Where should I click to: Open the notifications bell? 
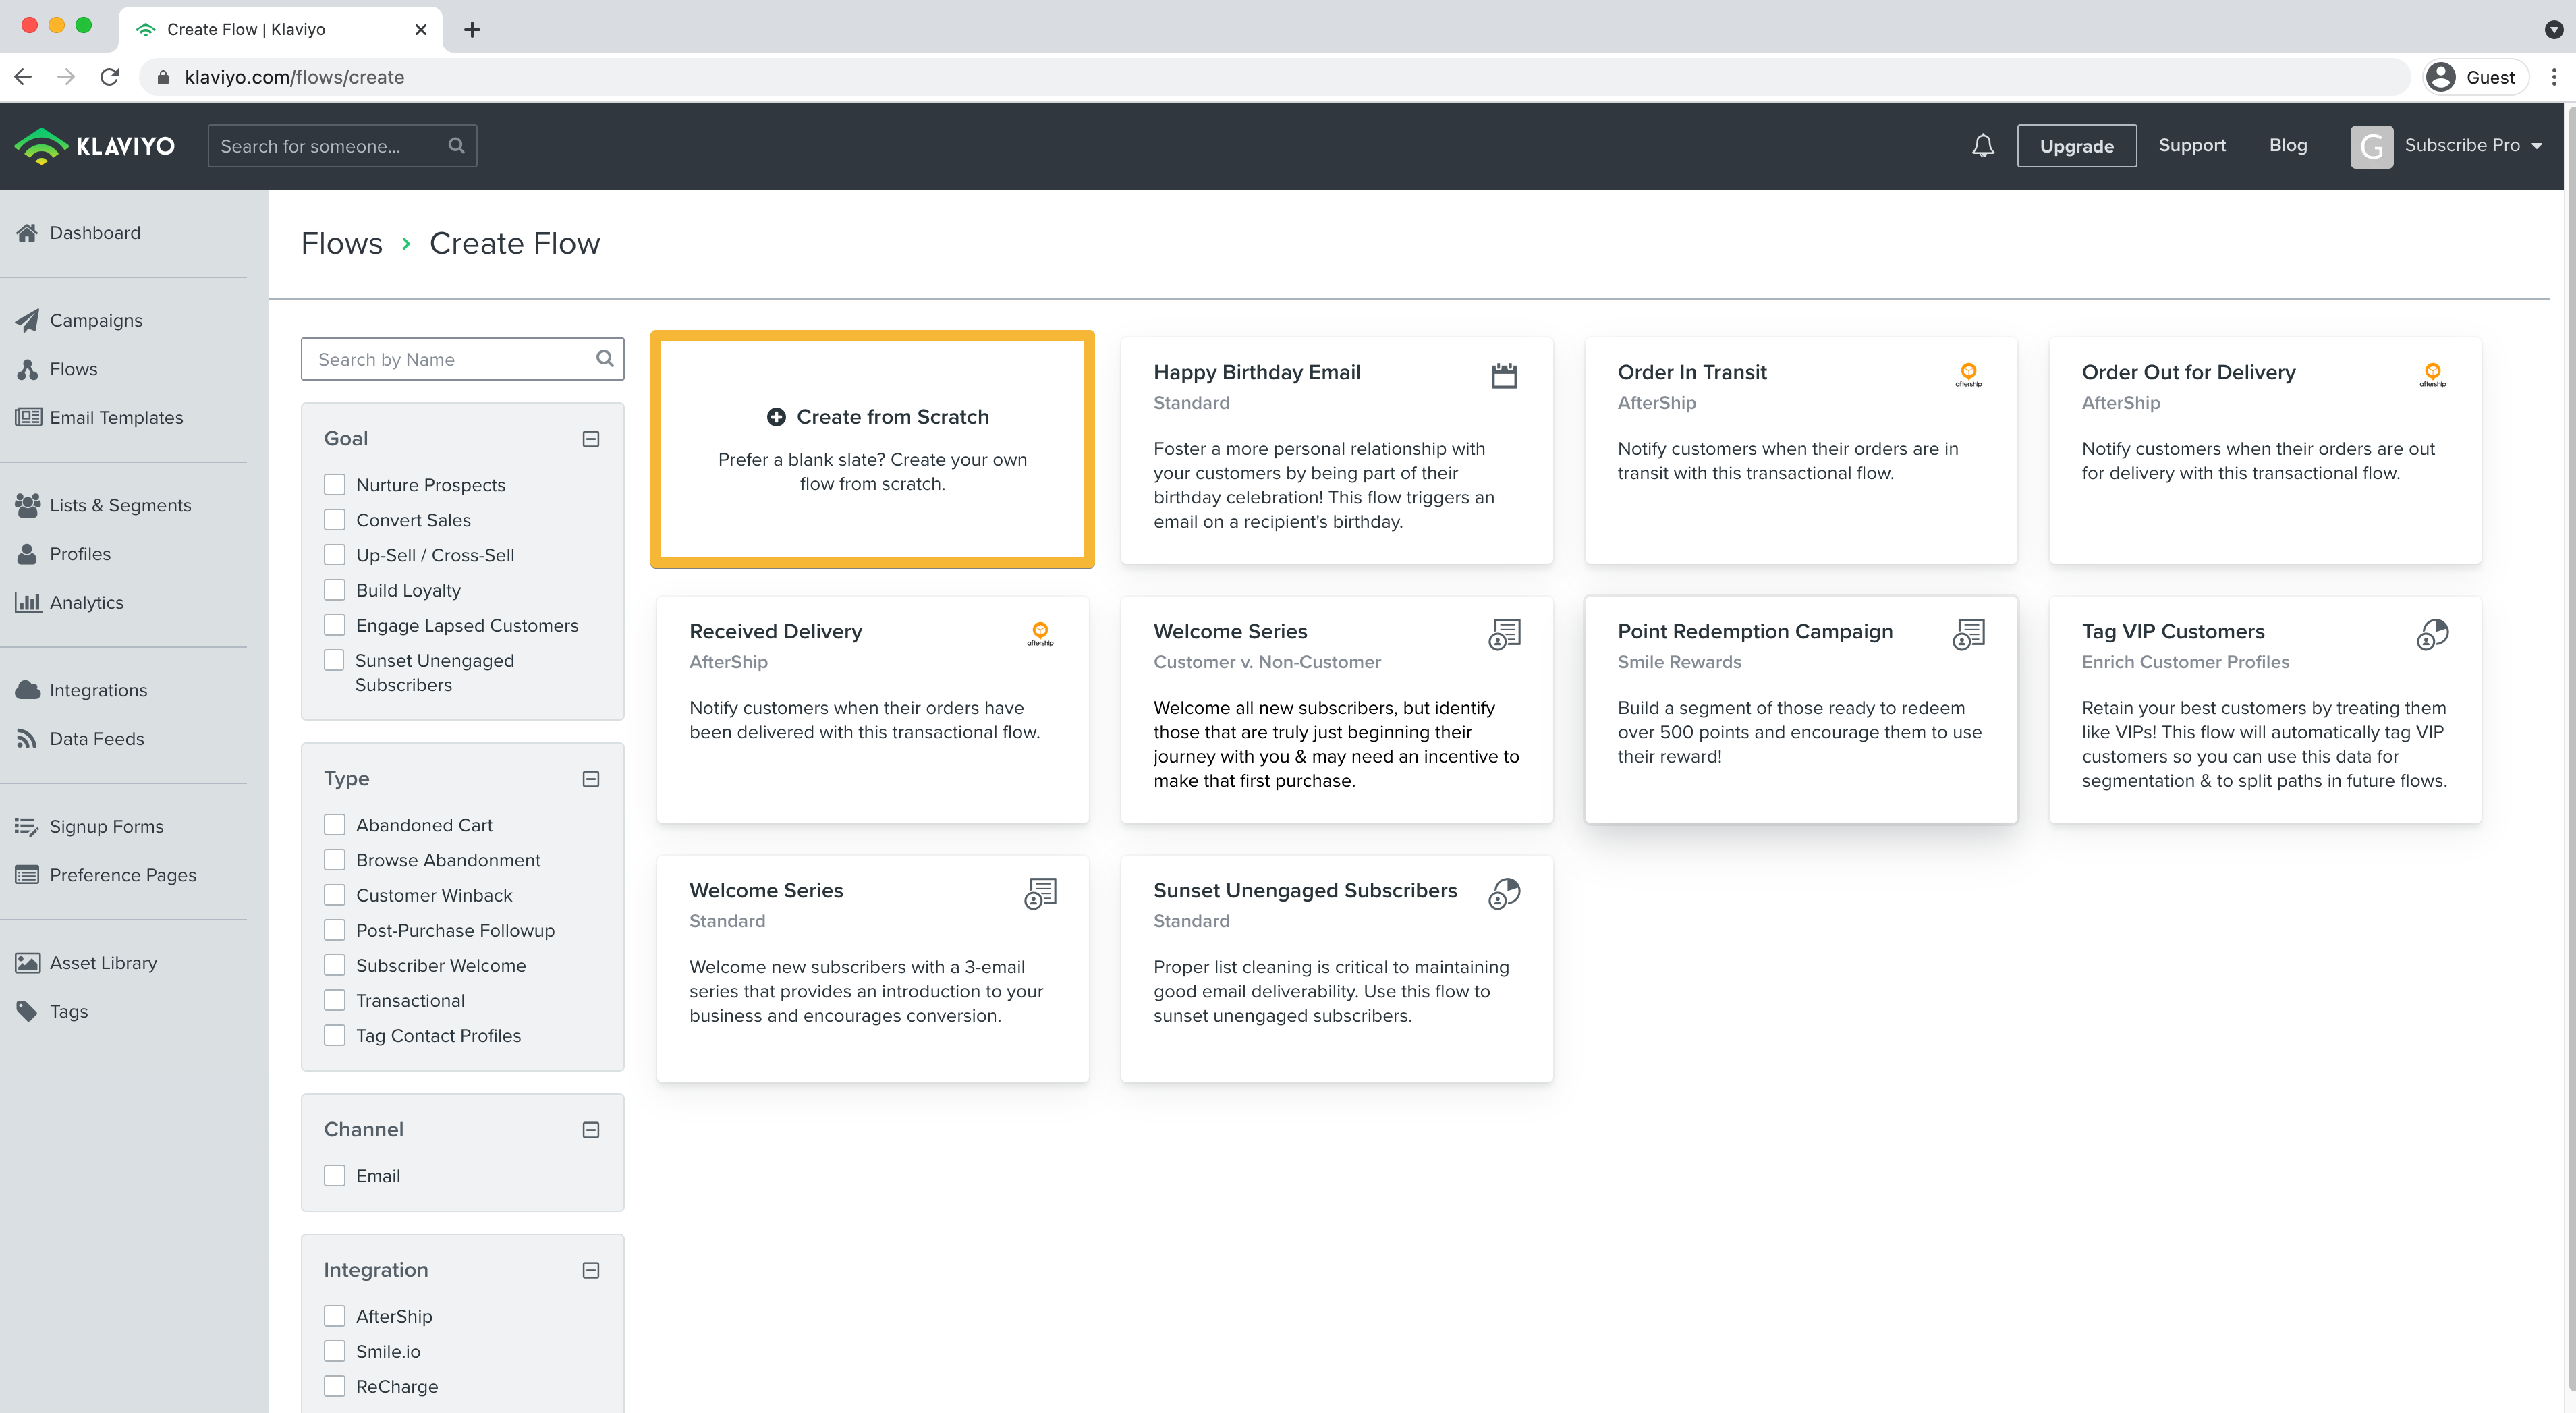coord(1982,146)
